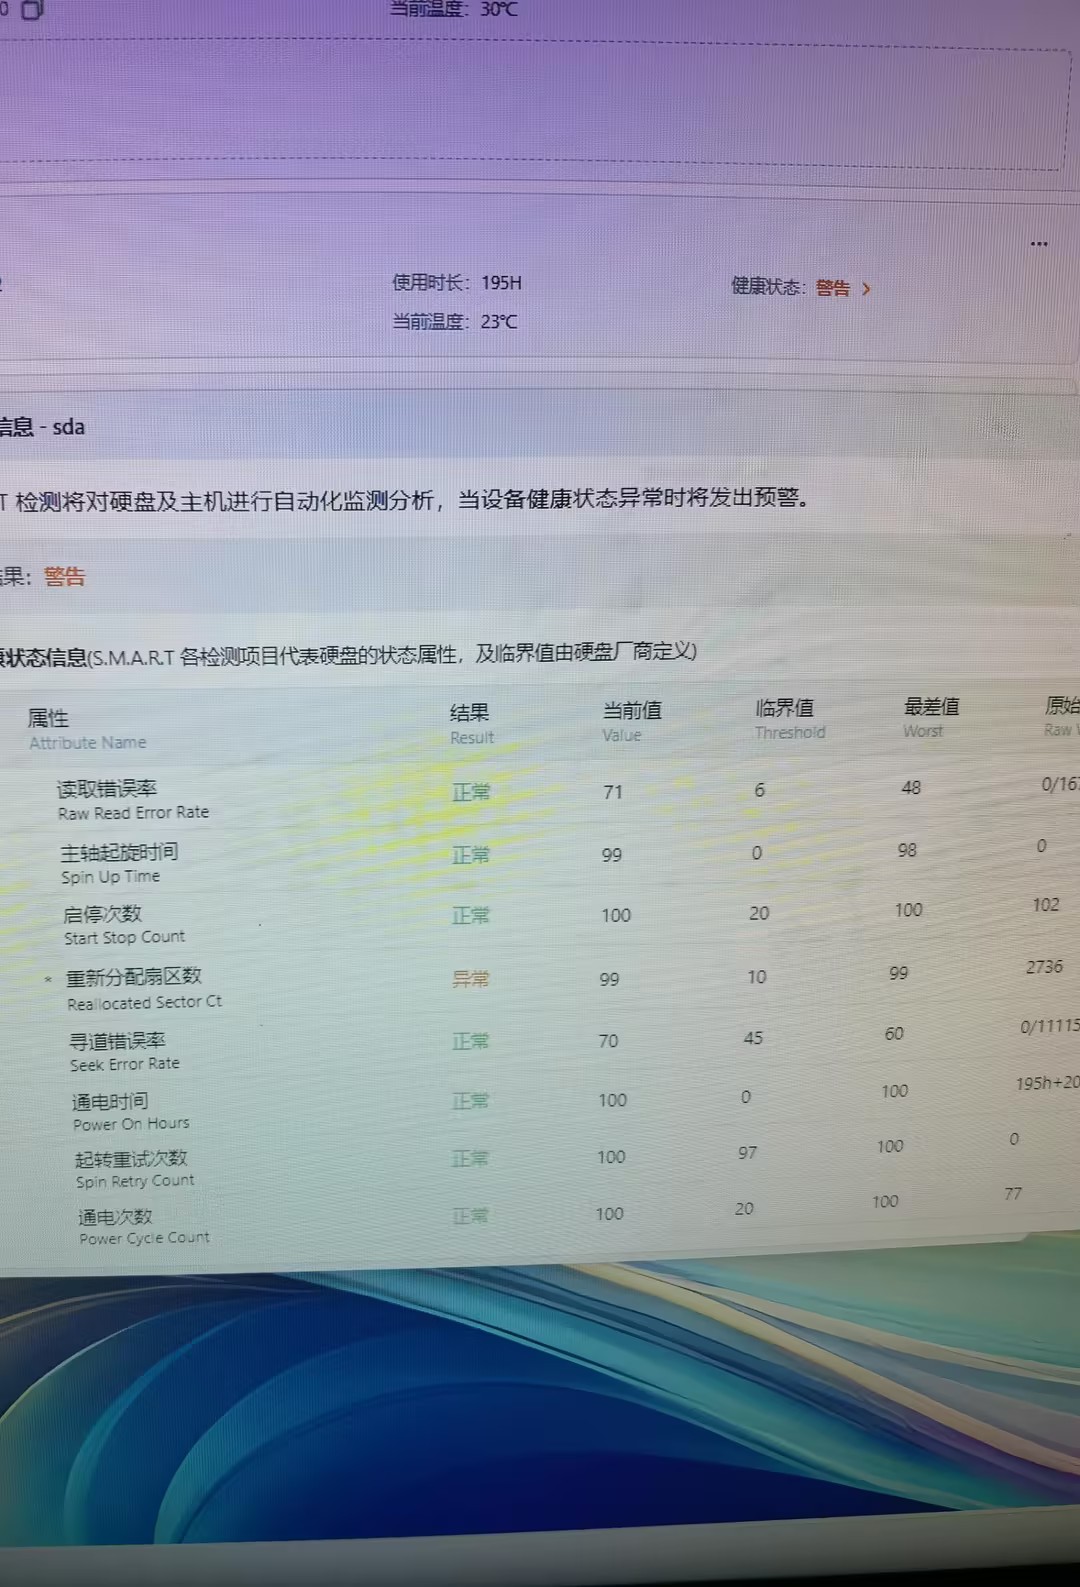1080x1587 pixels.
Task: Click threshold 20 of Start Stop Count
Action: tap(759, 913)
